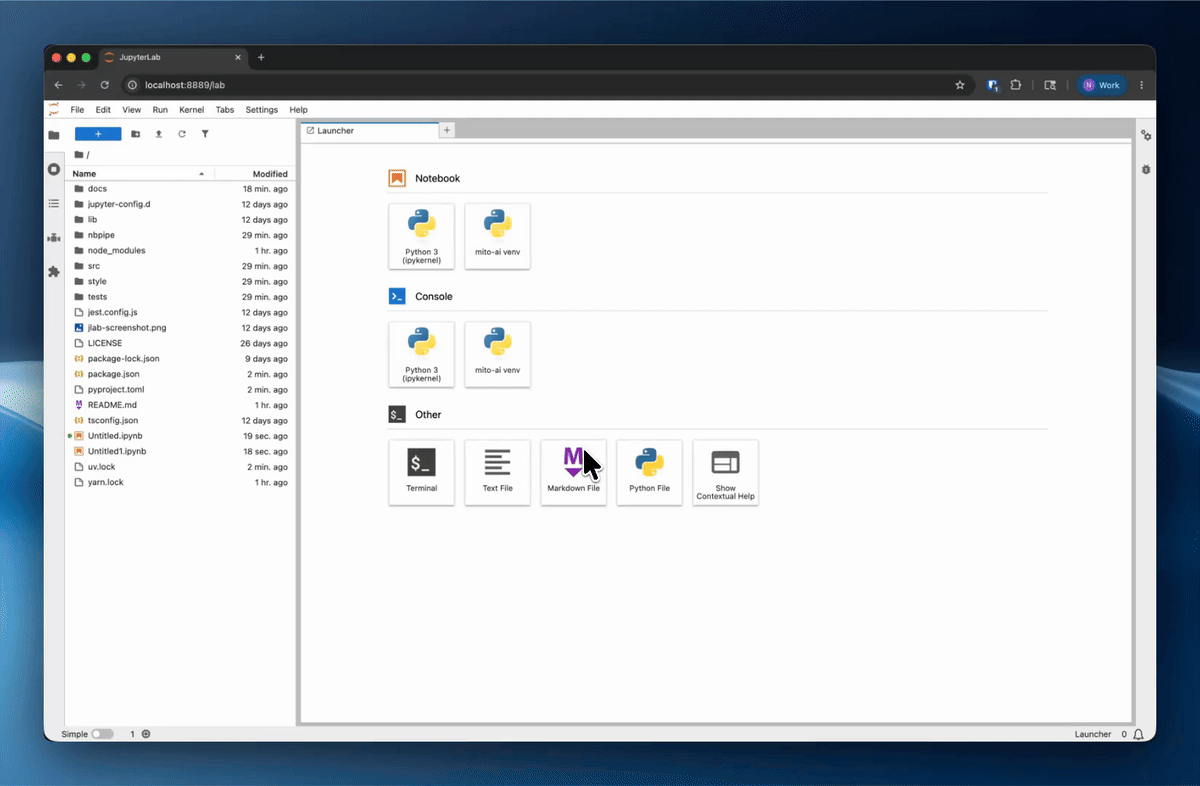Select the docs folder
The width and height of the screenshot is (1200, 786).
point(180,189)
